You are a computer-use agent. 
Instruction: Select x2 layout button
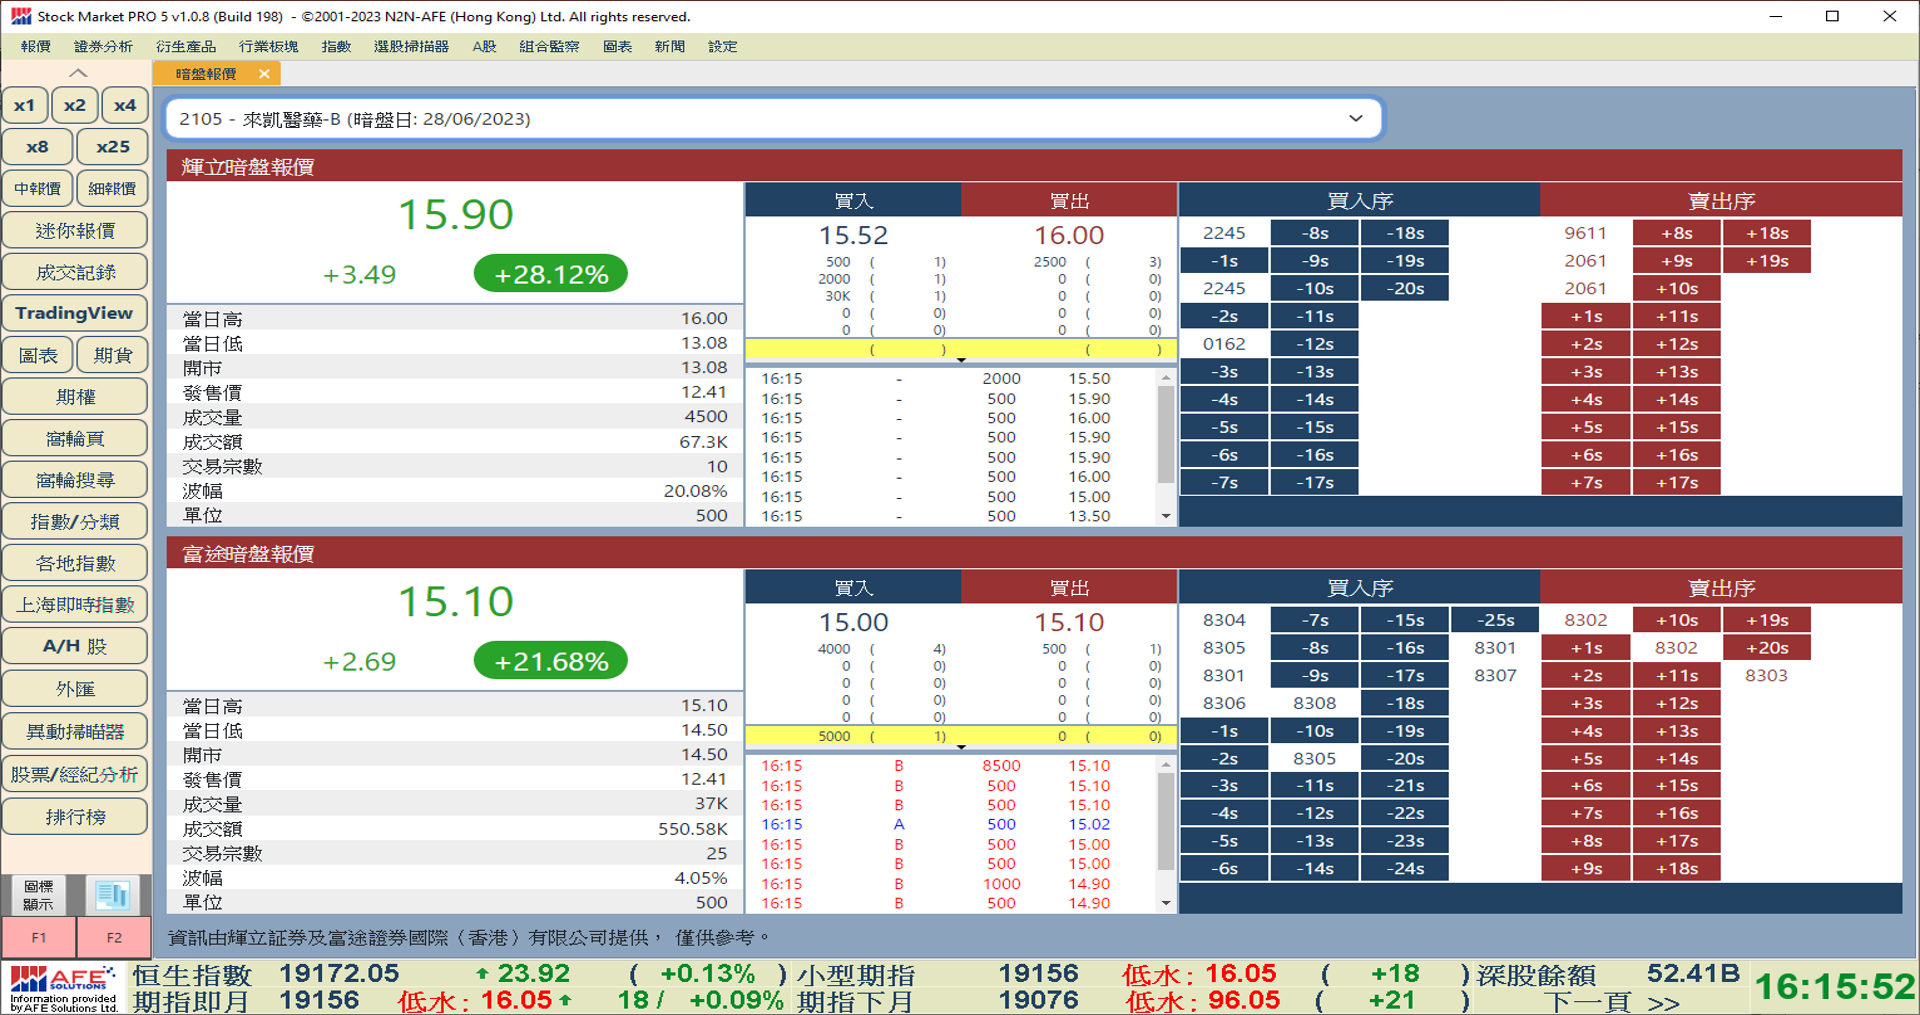click(x=75, y=106)
